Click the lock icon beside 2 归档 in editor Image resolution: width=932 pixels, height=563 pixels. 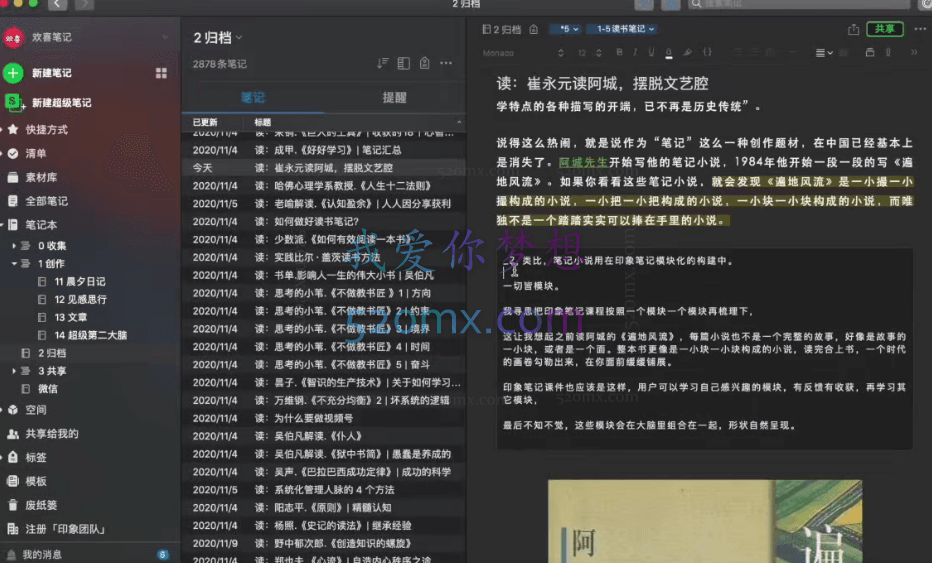point(534,29)
